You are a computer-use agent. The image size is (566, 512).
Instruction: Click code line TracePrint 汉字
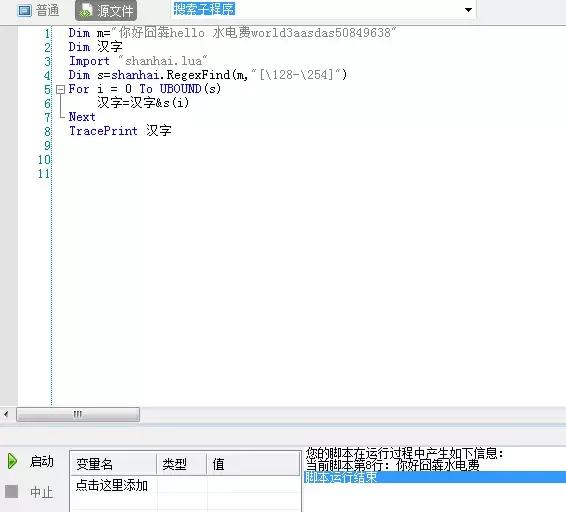tap(120, 131)
